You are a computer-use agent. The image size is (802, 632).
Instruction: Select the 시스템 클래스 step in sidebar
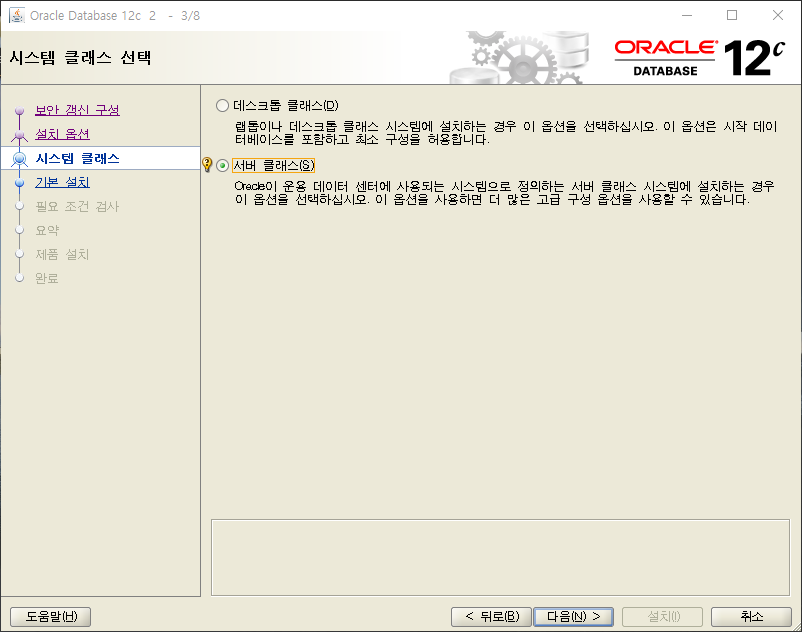point(77,158)
